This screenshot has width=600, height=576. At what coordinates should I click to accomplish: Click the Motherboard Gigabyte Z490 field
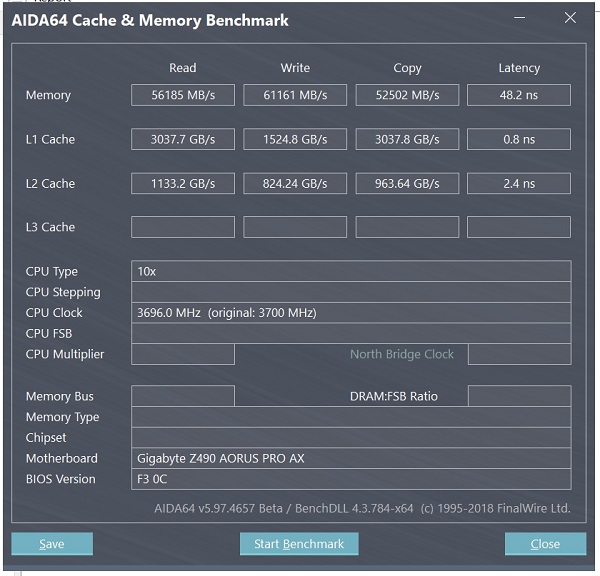coord(351,458)
